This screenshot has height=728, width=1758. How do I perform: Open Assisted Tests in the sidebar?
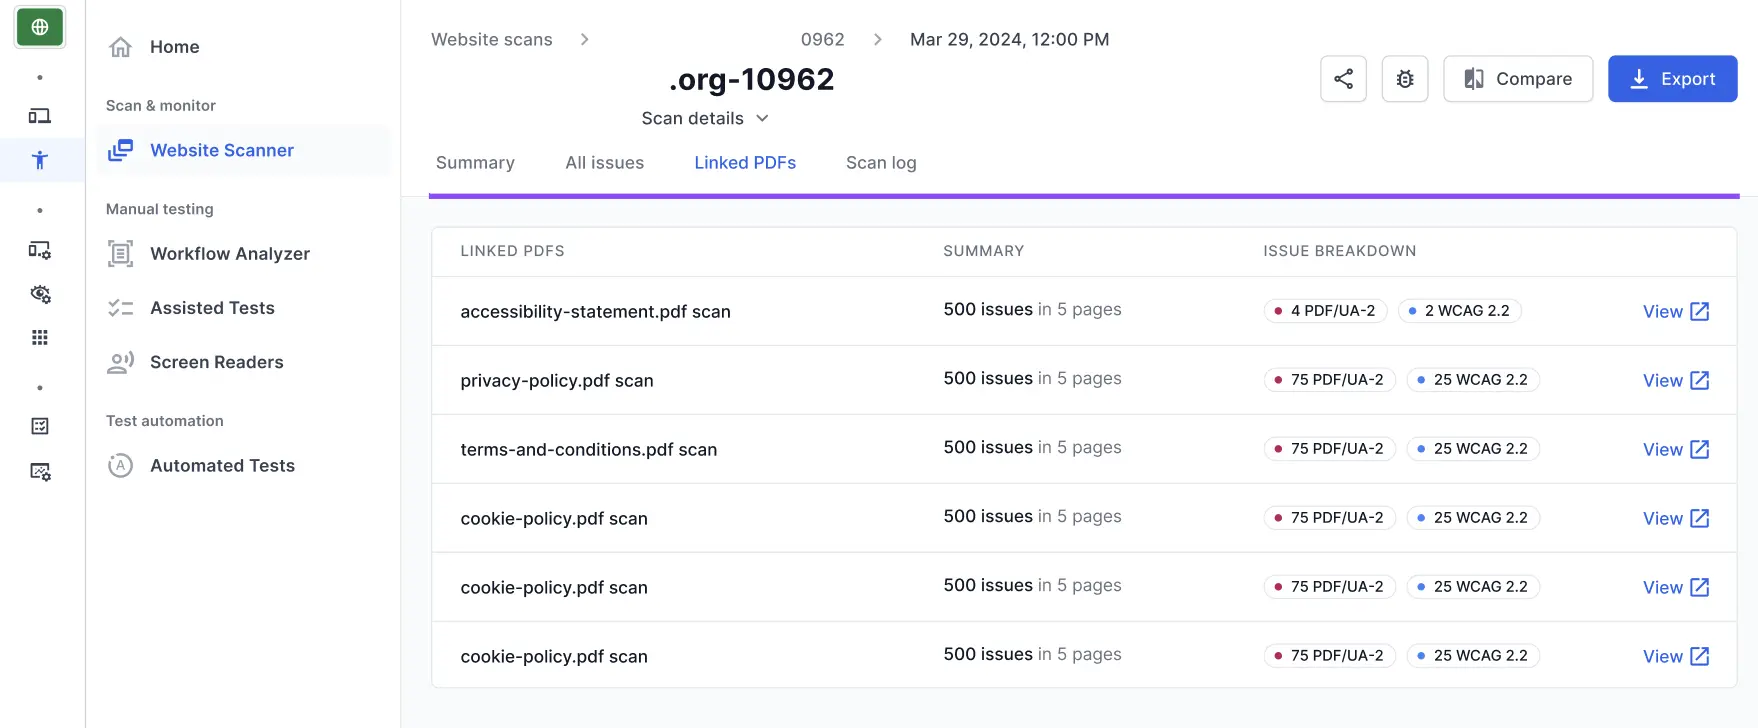(212, 308)
